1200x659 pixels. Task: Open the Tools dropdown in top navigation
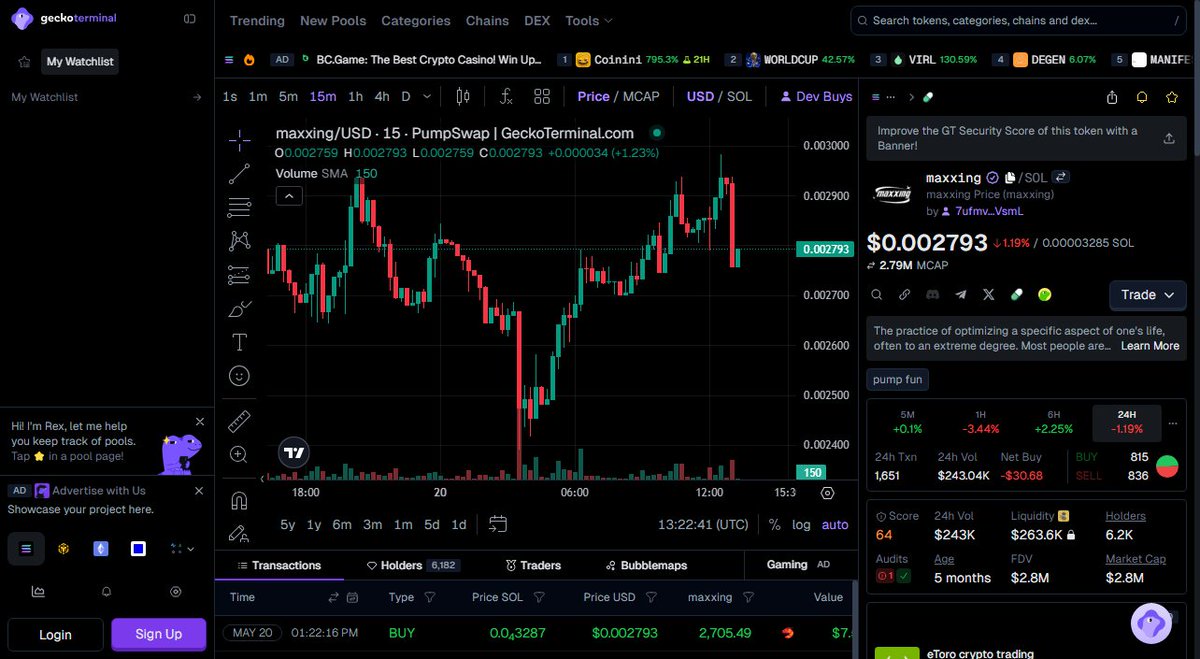pyautogui.click(x=589, y=20)
